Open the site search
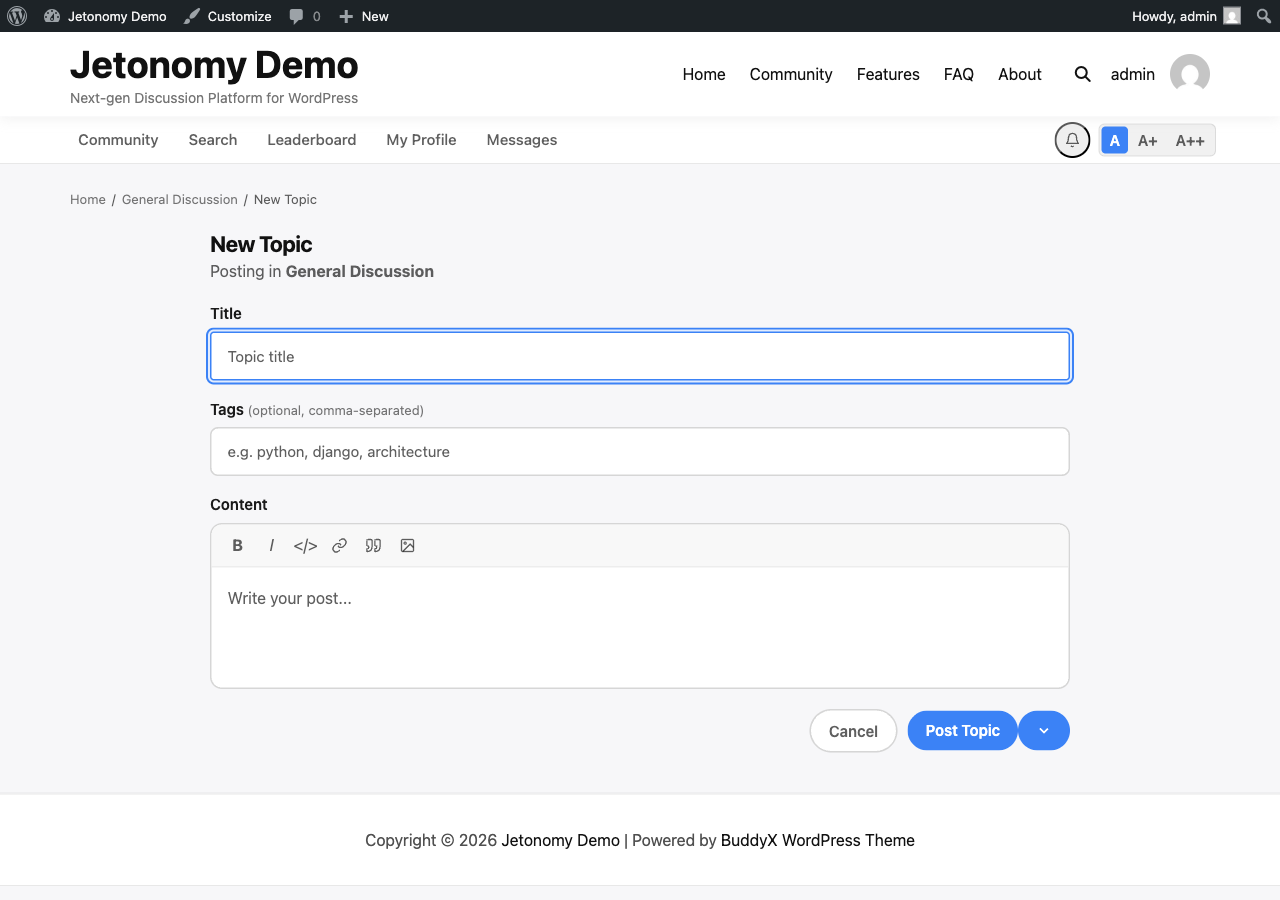The height and width of the screenshot is (900, 1280). tap(1082, 74)
